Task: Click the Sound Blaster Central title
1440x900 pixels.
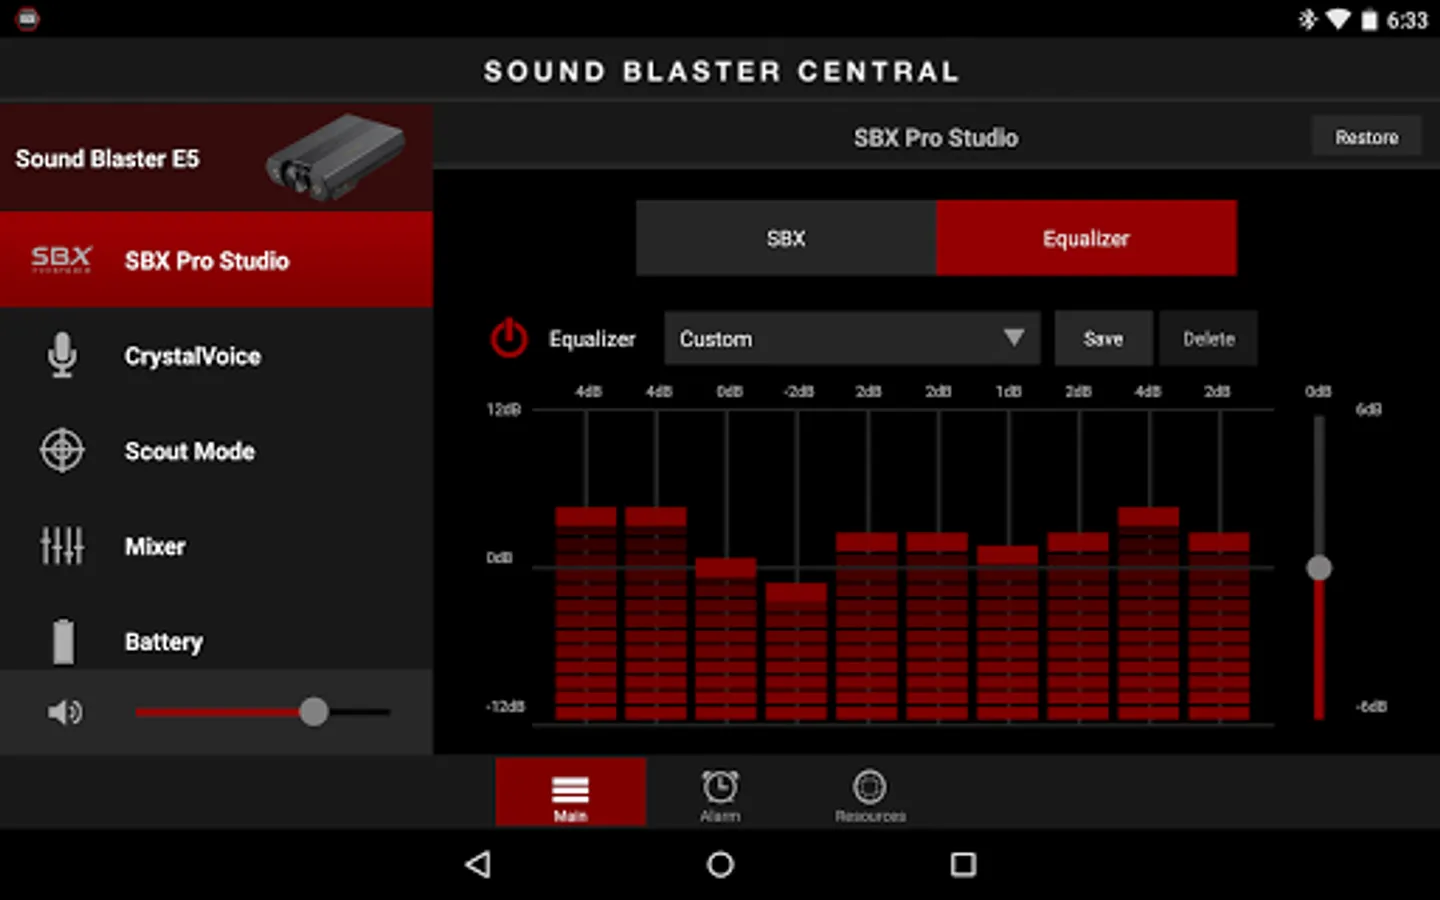Action: click(x=721, y=71)
